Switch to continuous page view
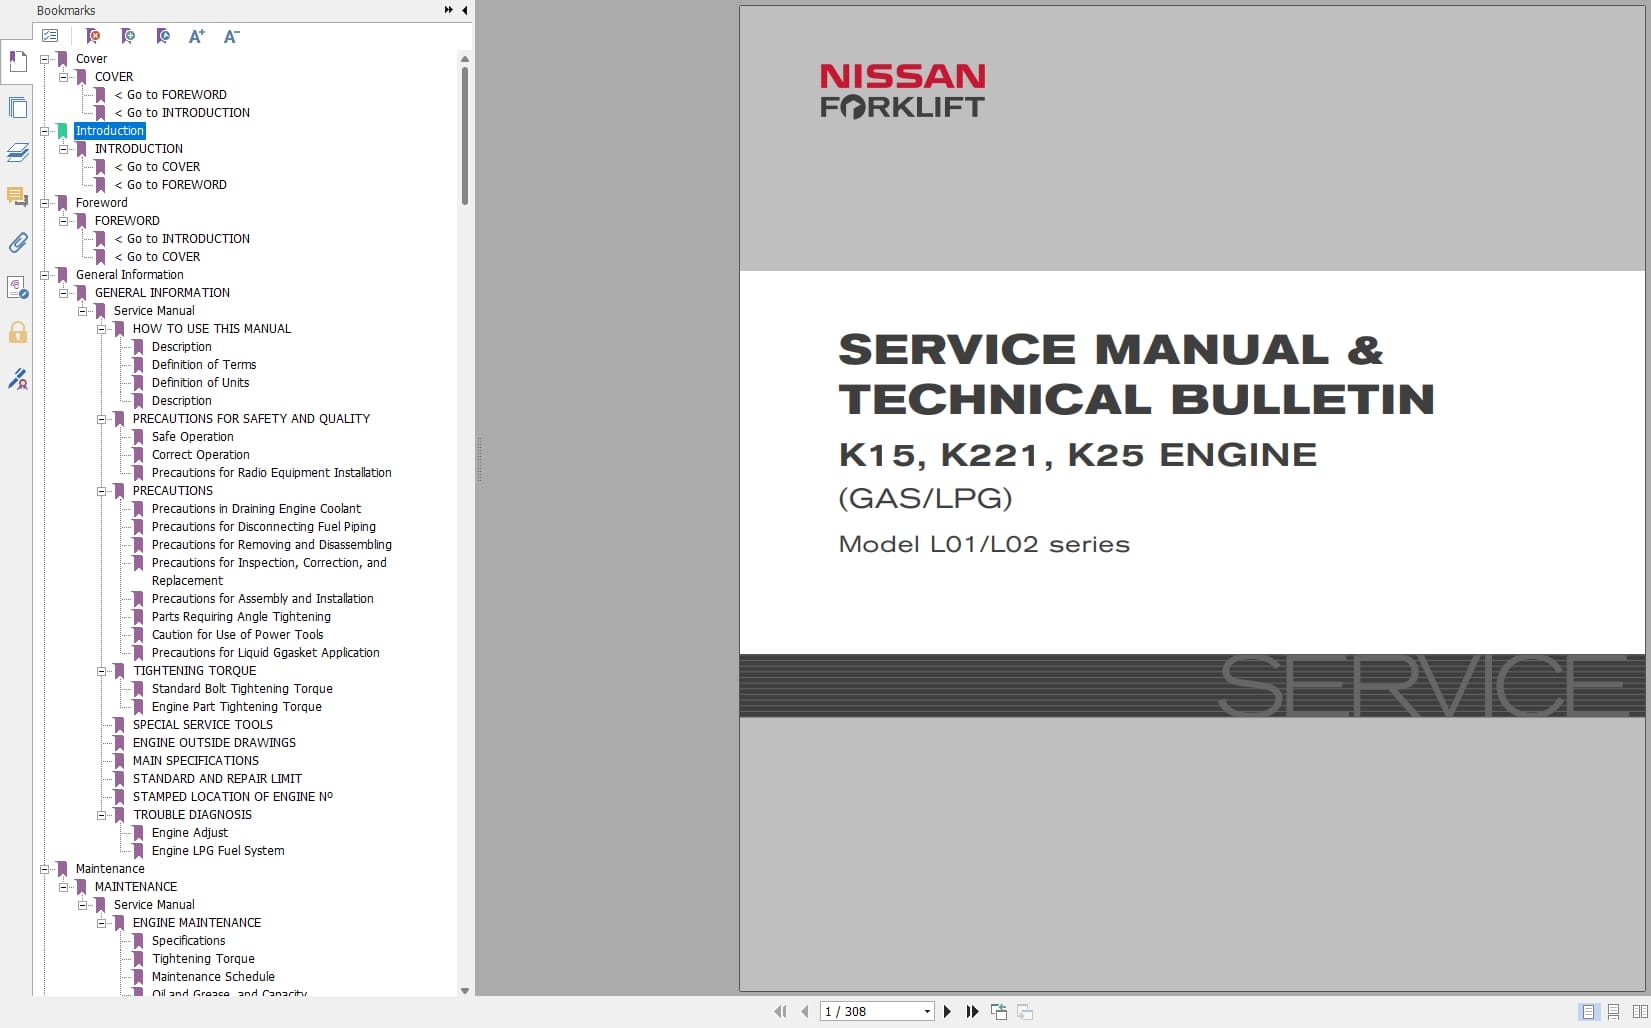The image size is (1651, 1028). [1613, 1012]
